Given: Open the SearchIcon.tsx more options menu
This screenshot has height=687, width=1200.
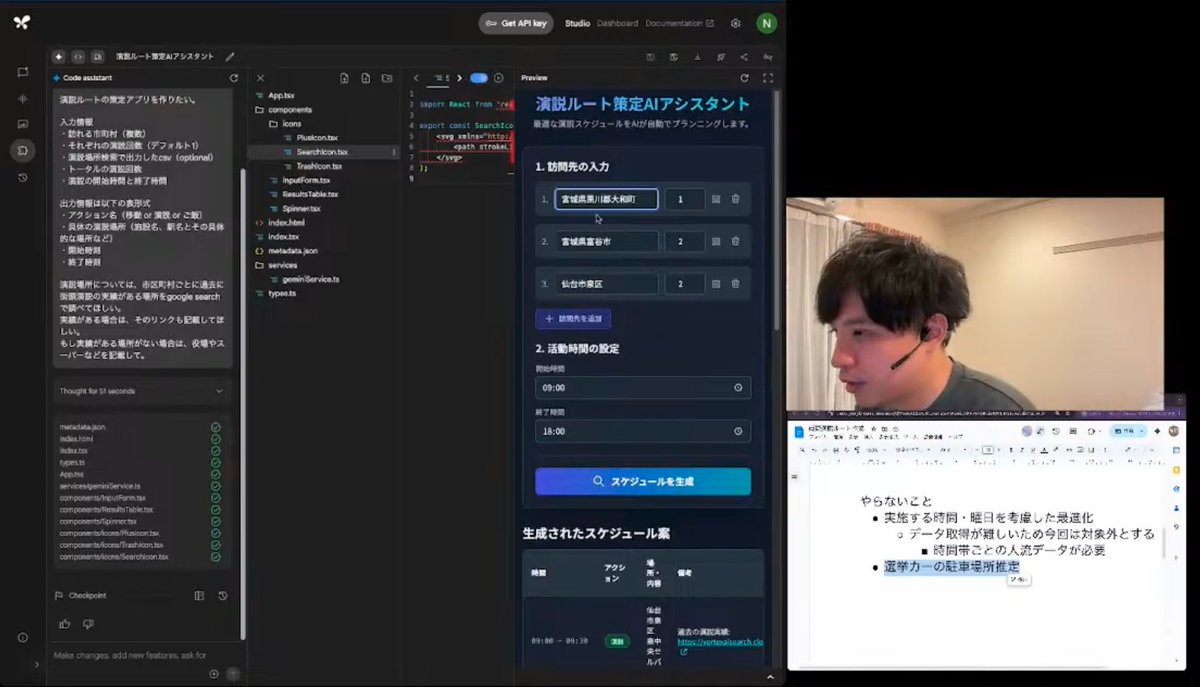Looking at the screenshot, I should coord(393,152).
